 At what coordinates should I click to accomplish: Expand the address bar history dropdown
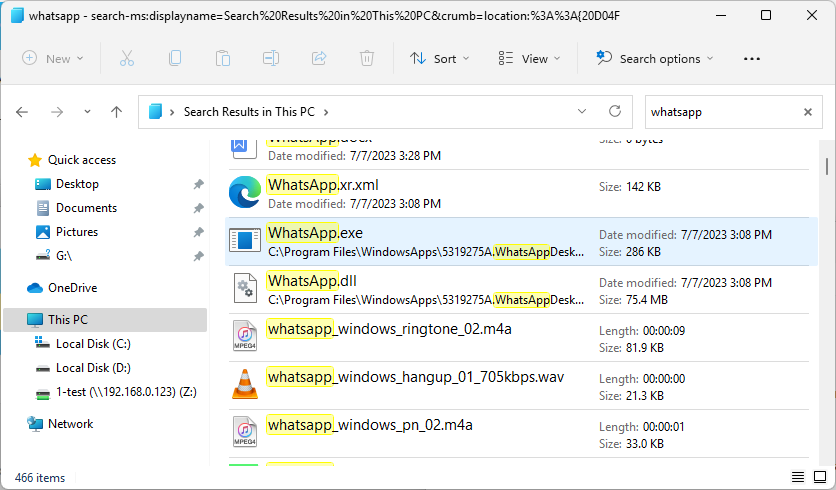(x=582, y=111)
